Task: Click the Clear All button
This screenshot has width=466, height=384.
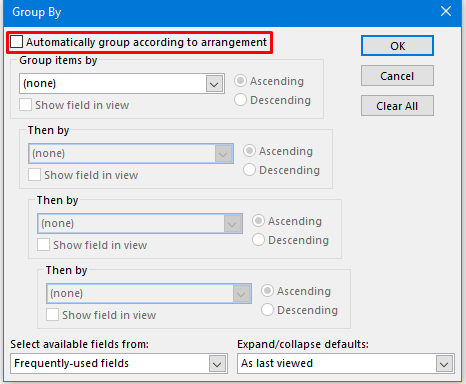Action: tap(397, 106)
